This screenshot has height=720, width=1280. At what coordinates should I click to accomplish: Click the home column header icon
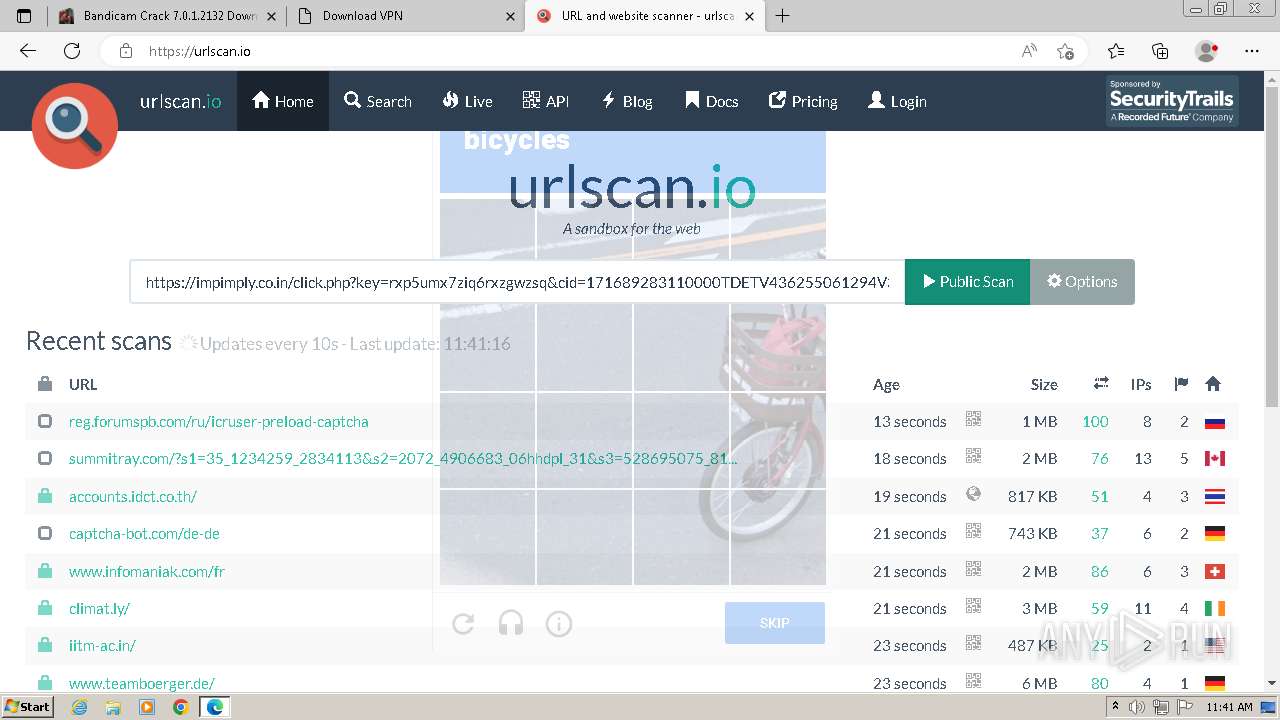[x=1213, y=383]
